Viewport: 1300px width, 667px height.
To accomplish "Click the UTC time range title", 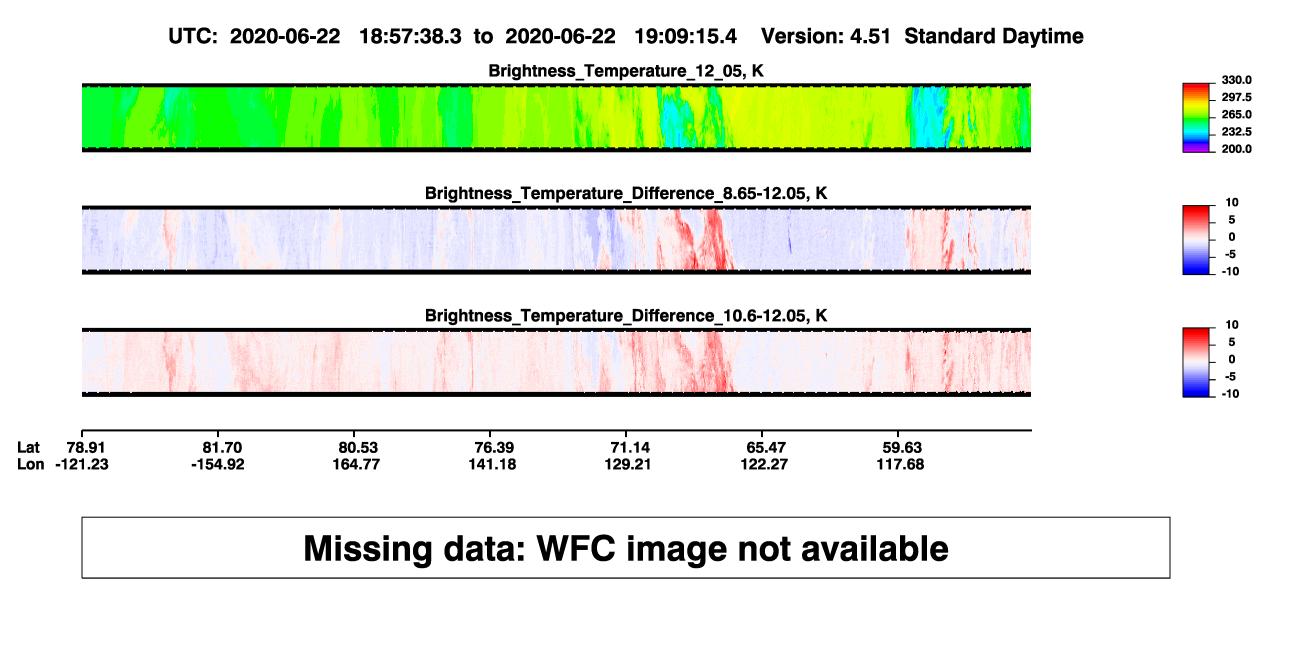I will (627, 36).
